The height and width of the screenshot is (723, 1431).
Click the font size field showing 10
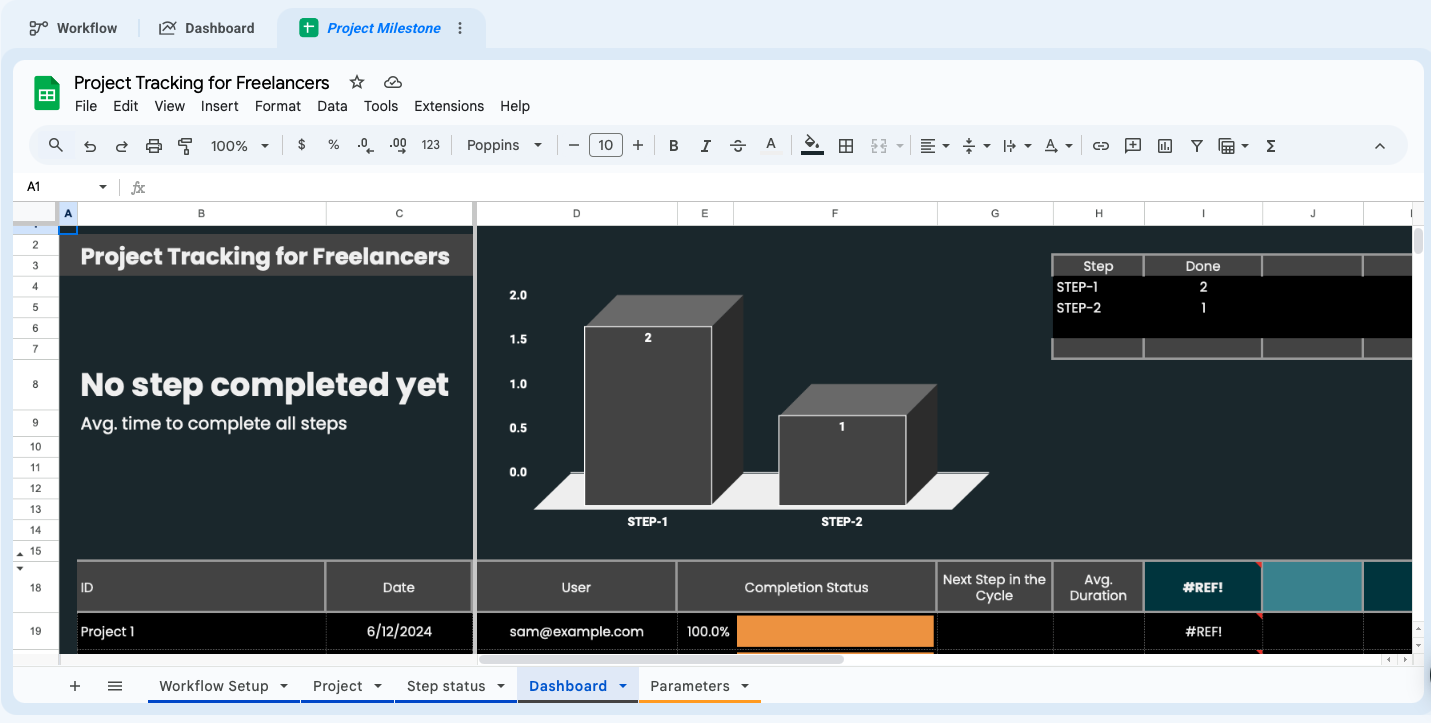[x=606, y=146]
